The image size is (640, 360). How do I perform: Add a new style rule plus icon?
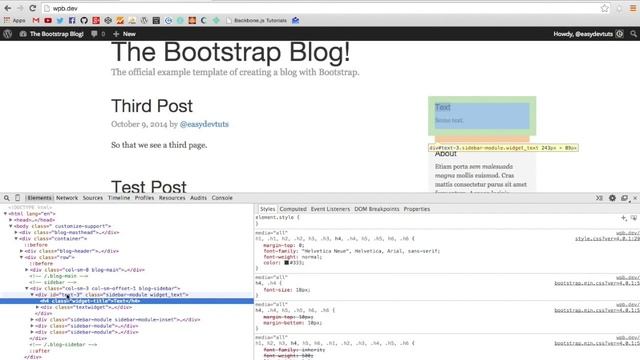tap(624, 218)
